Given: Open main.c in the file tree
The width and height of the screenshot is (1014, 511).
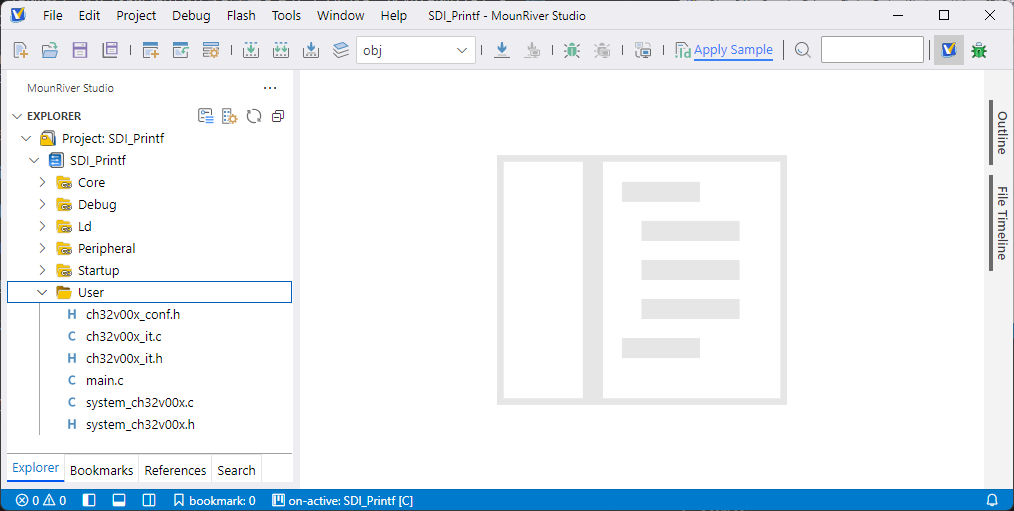Looking at the screenshot, I should tap(104, 381).
